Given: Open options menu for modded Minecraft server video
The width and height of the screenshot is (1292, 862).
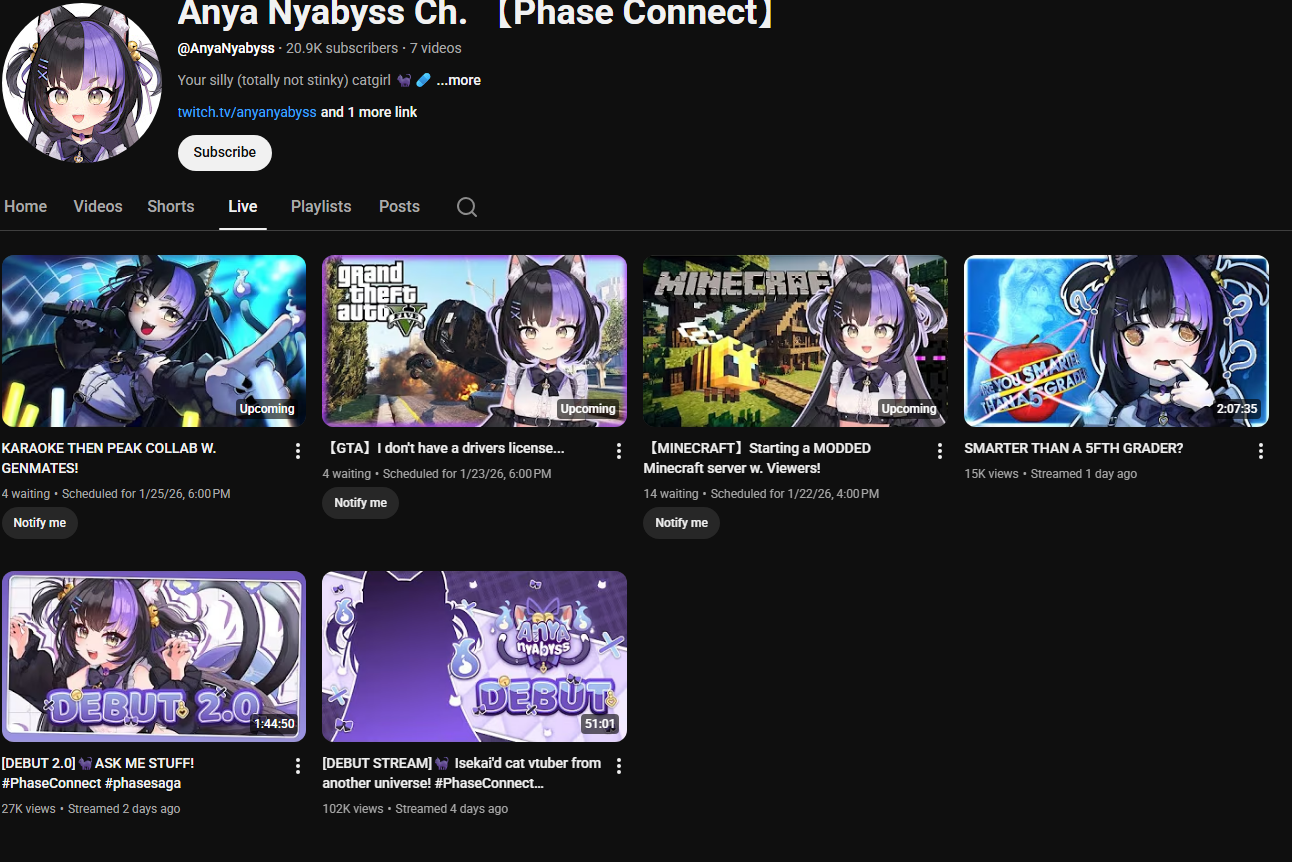Looking at the screenshot, I should [940, 451].
